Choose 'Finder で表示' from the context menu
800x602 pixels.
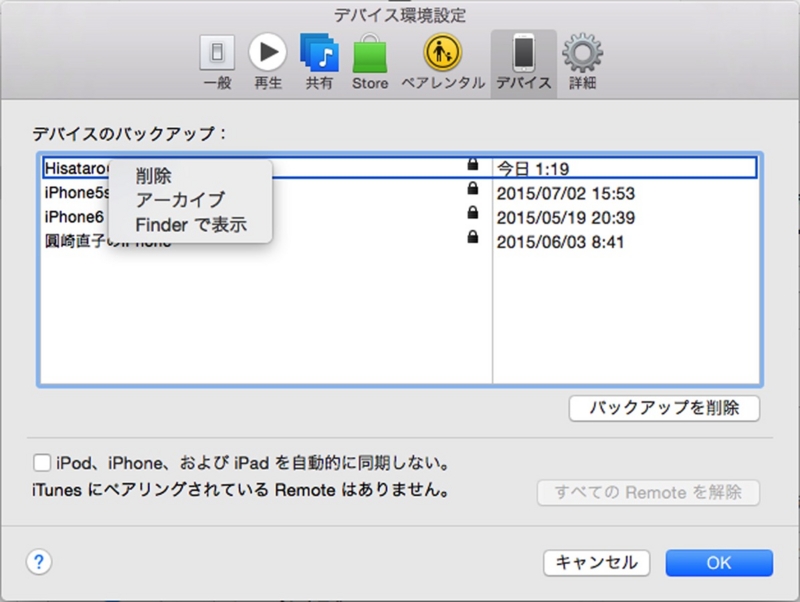(x=191, y=224)
